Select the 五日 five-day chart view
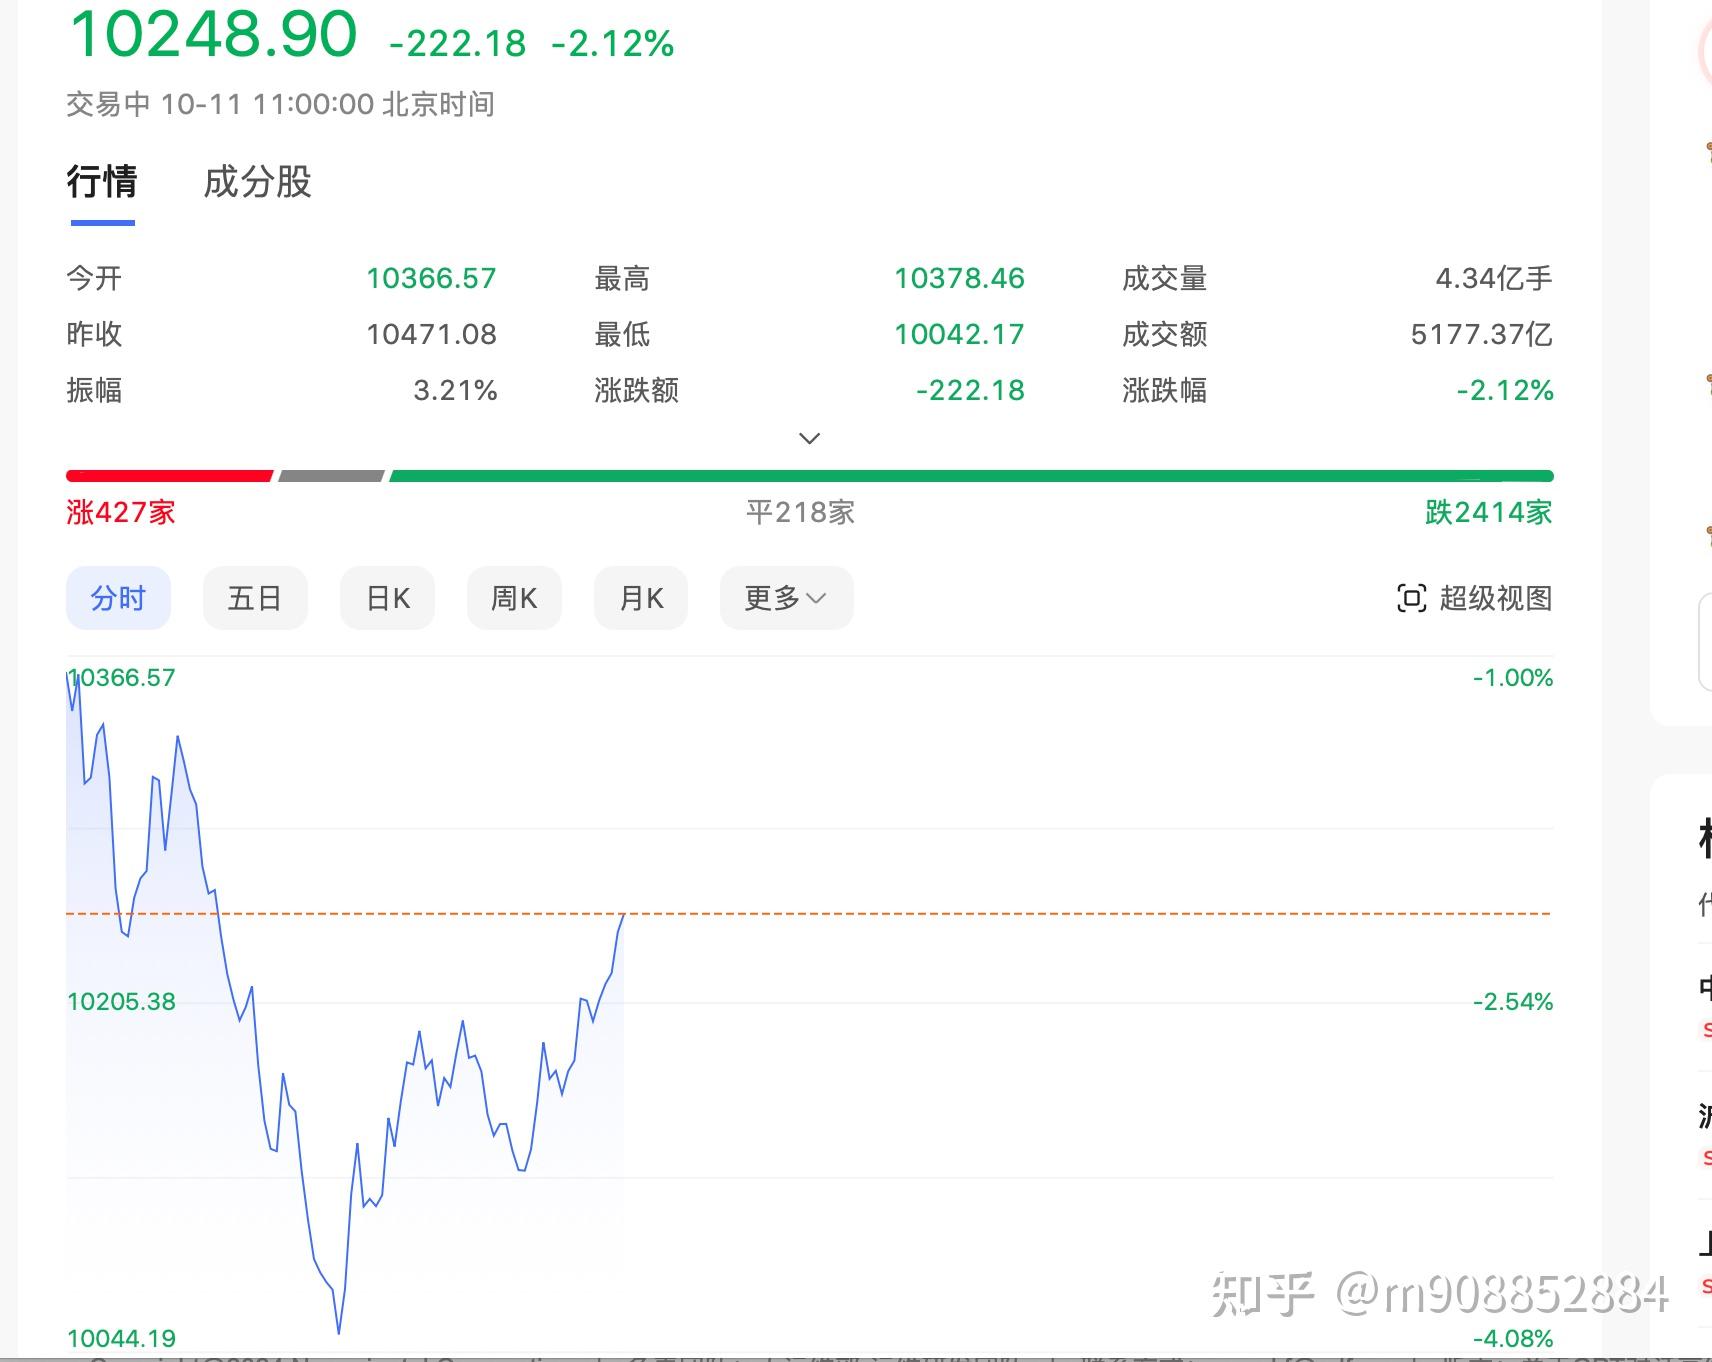 [255, 597]
